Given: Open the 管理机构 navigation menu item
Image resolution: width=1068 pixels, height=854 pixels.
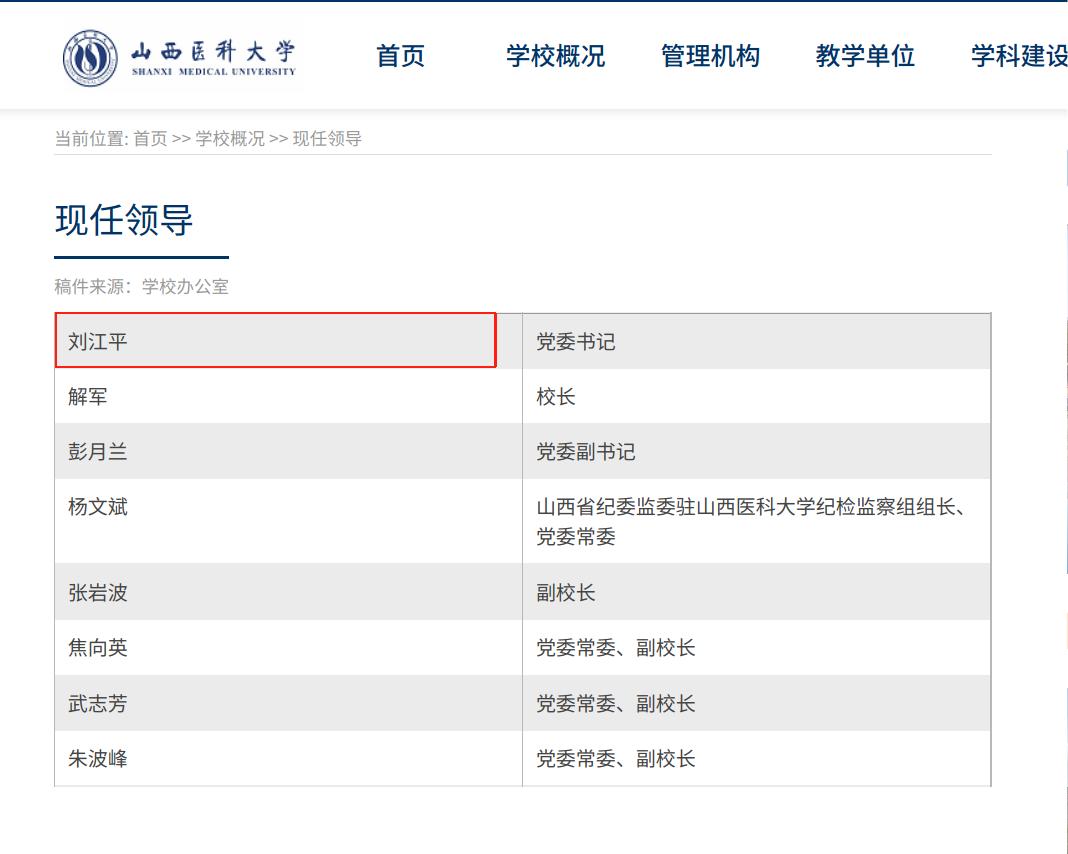Looking at the screenshot, I should 711,57.
